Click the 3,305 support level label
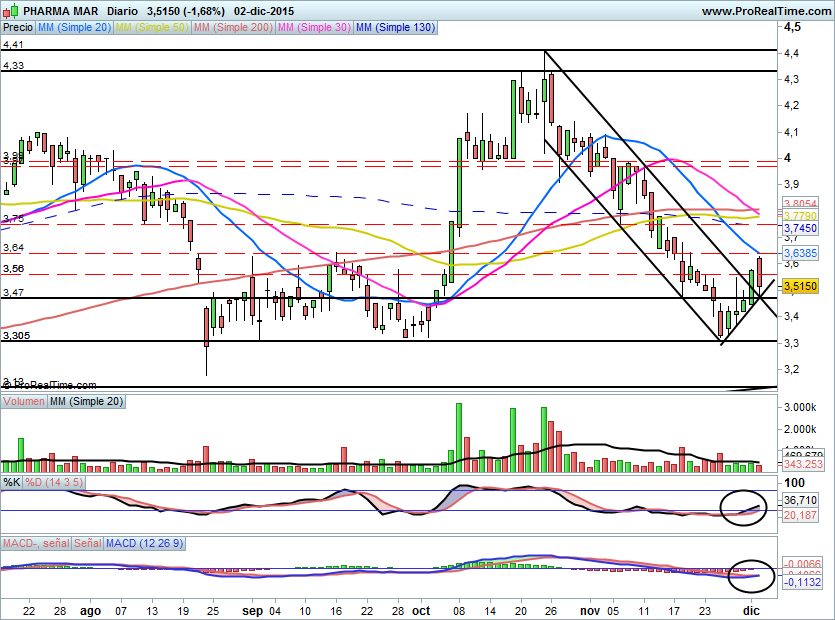Screen dimensions: 835x620 click(x=16, y=336)
